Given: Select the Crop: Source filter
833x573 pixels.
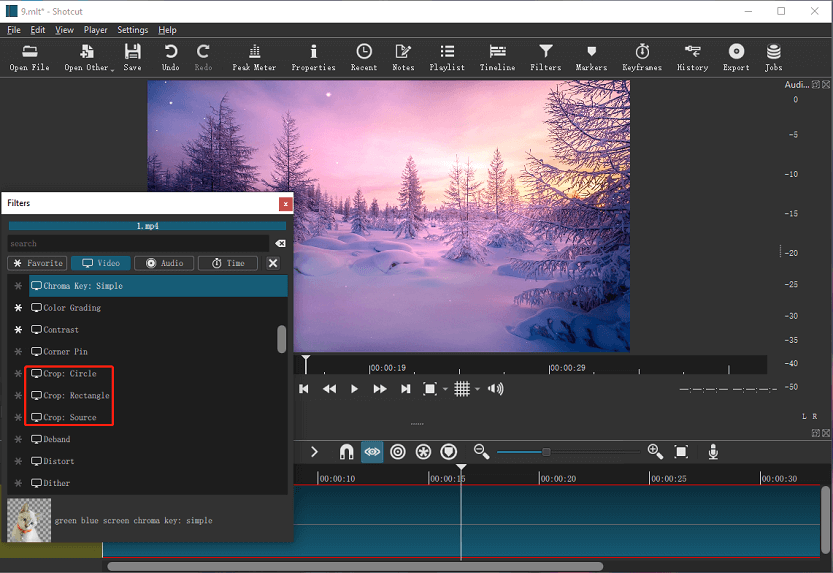Looking at the screenshot, I should (x=158, y=417).
